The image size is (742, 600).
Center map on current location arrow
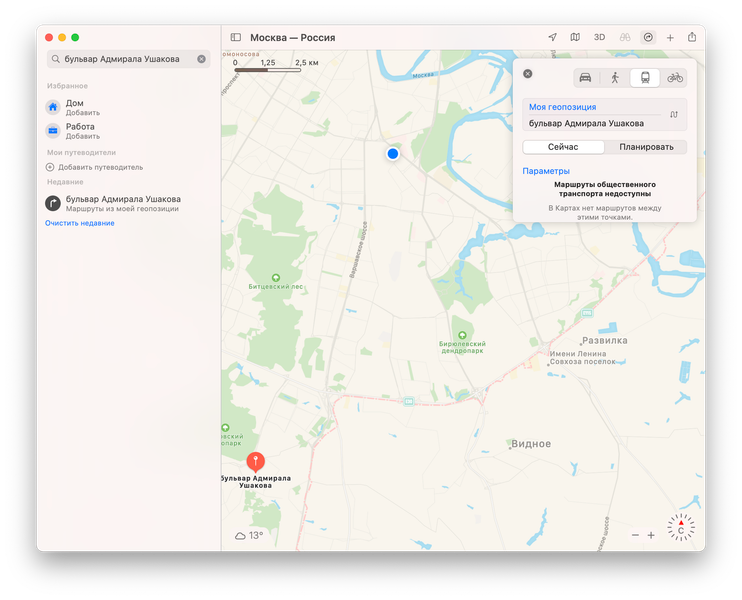tap(552, 37)
